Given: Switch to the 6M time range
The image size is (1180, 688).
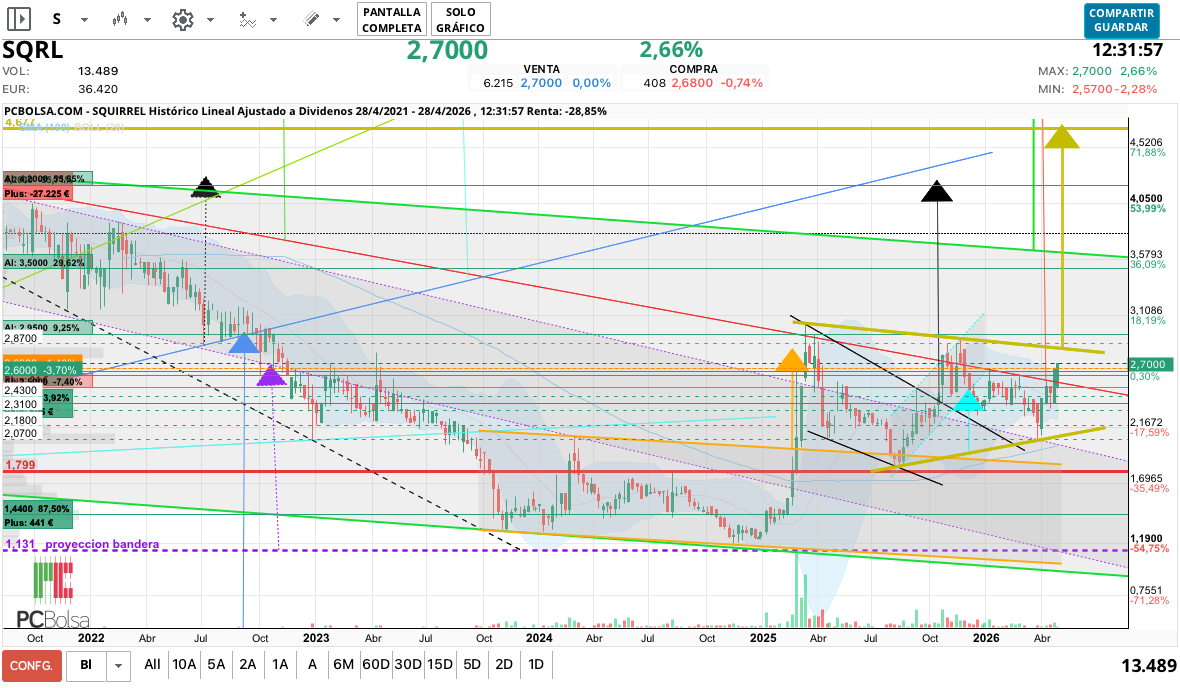Looking at the screenshot, I should click(x=343, y=664).
